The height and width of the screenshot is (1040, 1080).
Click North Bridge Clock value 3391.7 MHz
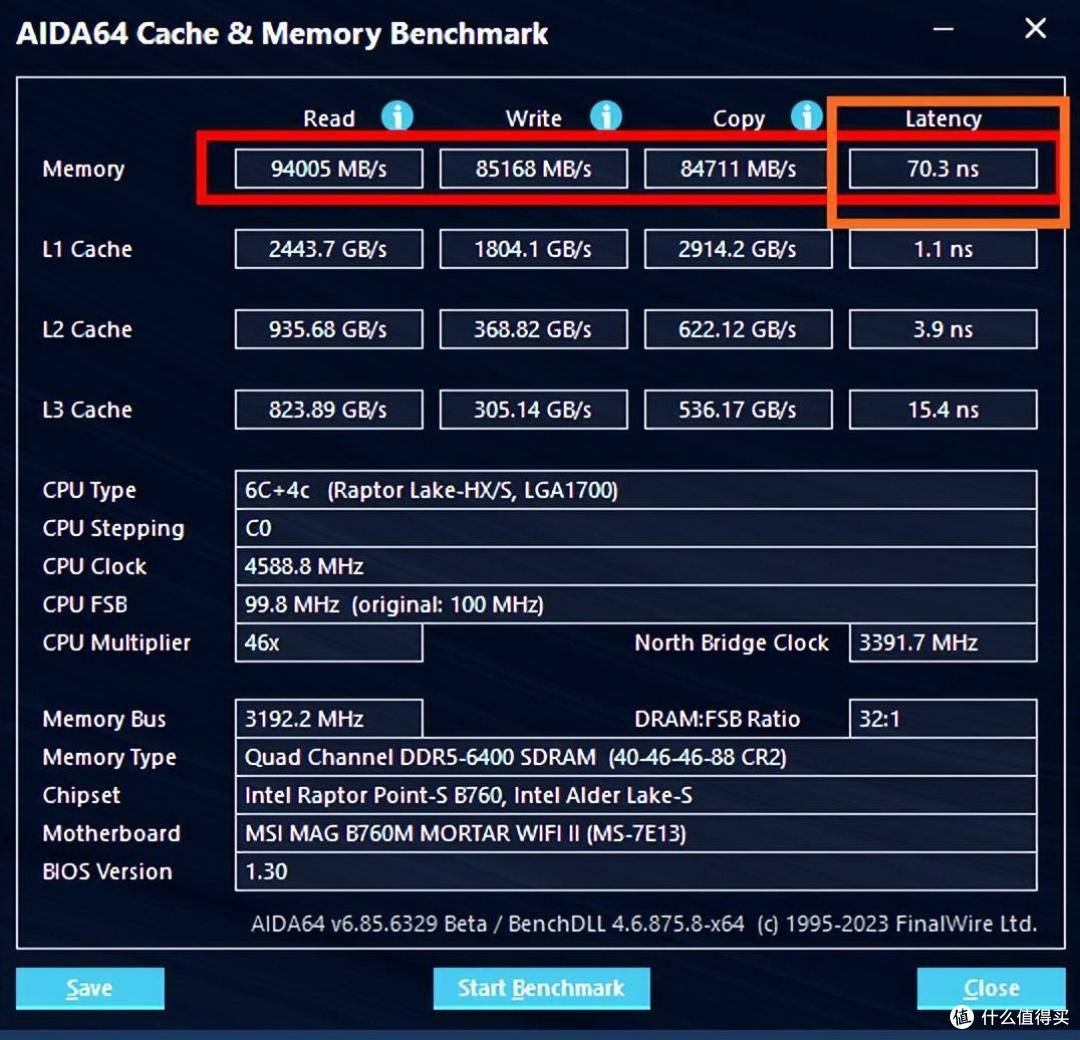point(943,643)
